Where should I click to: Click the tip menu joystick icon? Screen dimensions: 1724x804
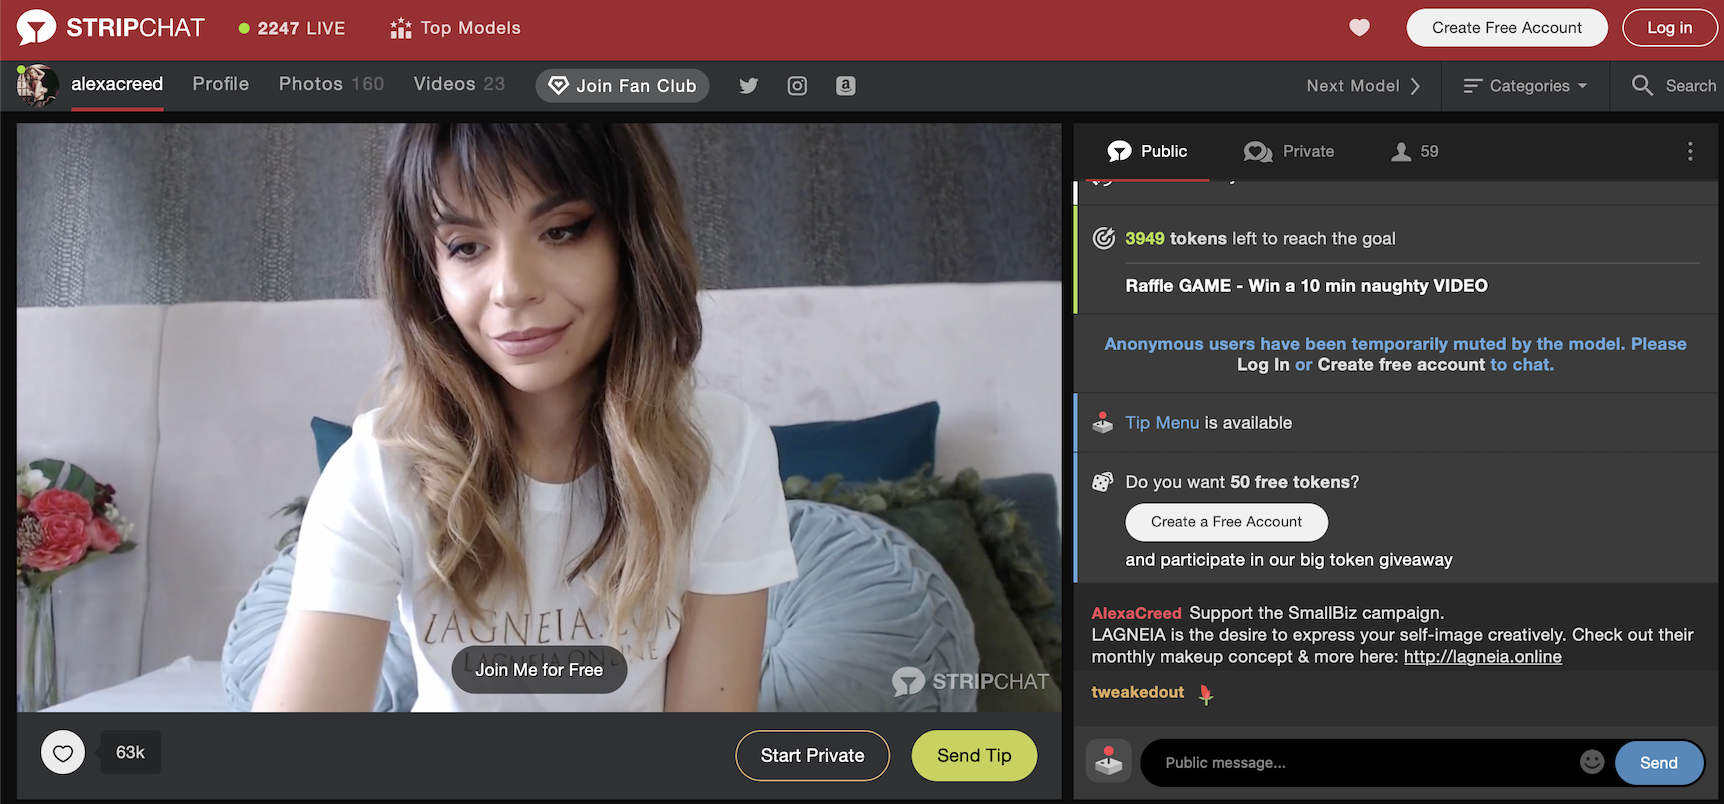pyautogui.click(x=1108, y=762)
